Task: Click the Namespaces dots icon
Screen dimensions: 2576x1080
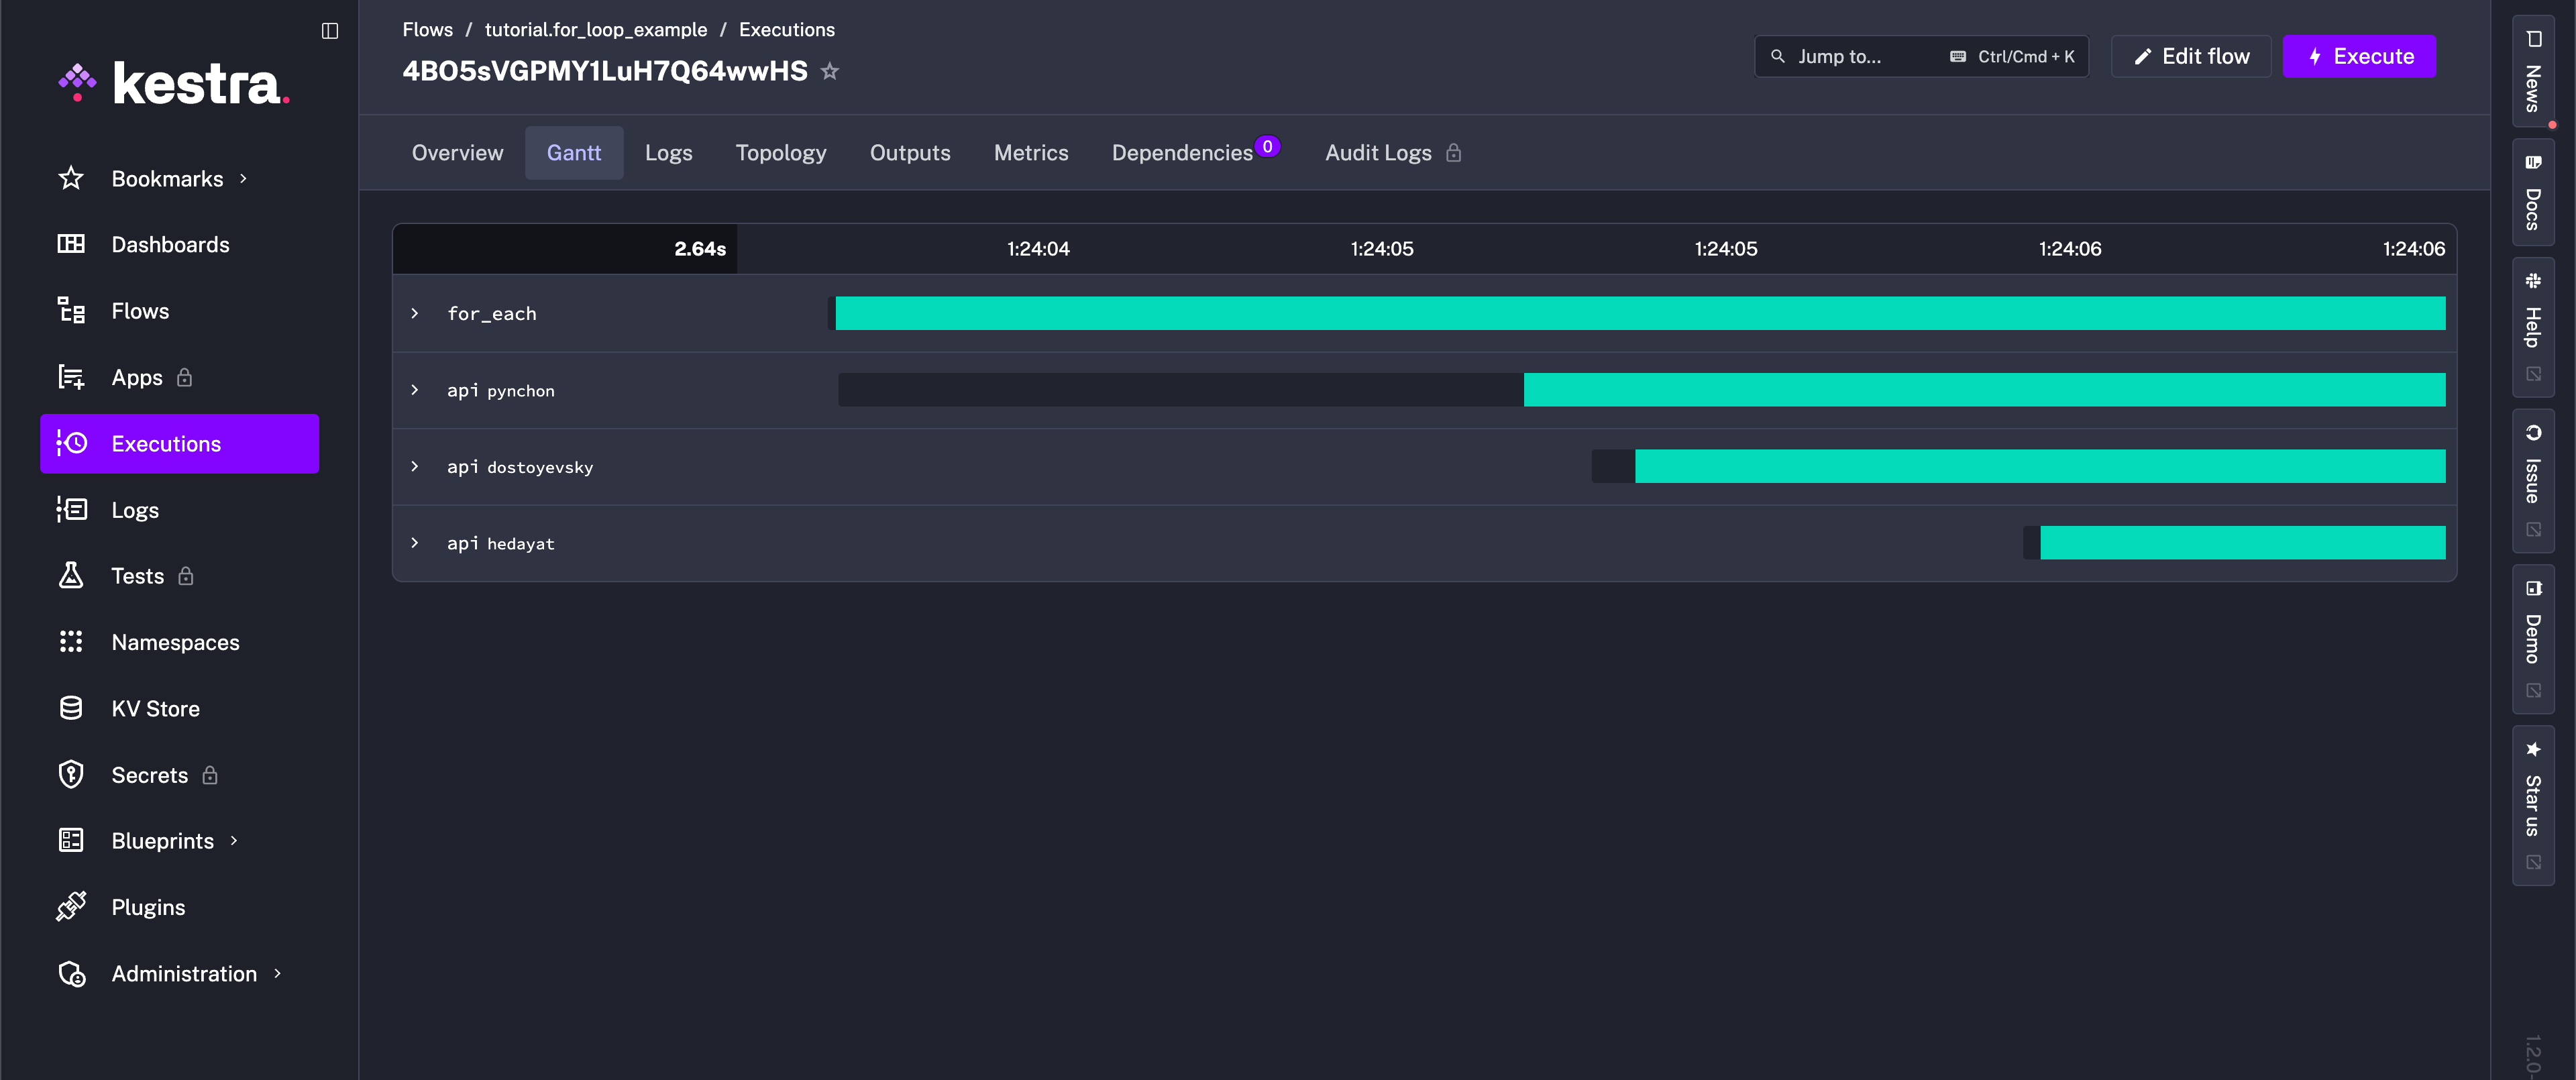Action: [71, 642]
